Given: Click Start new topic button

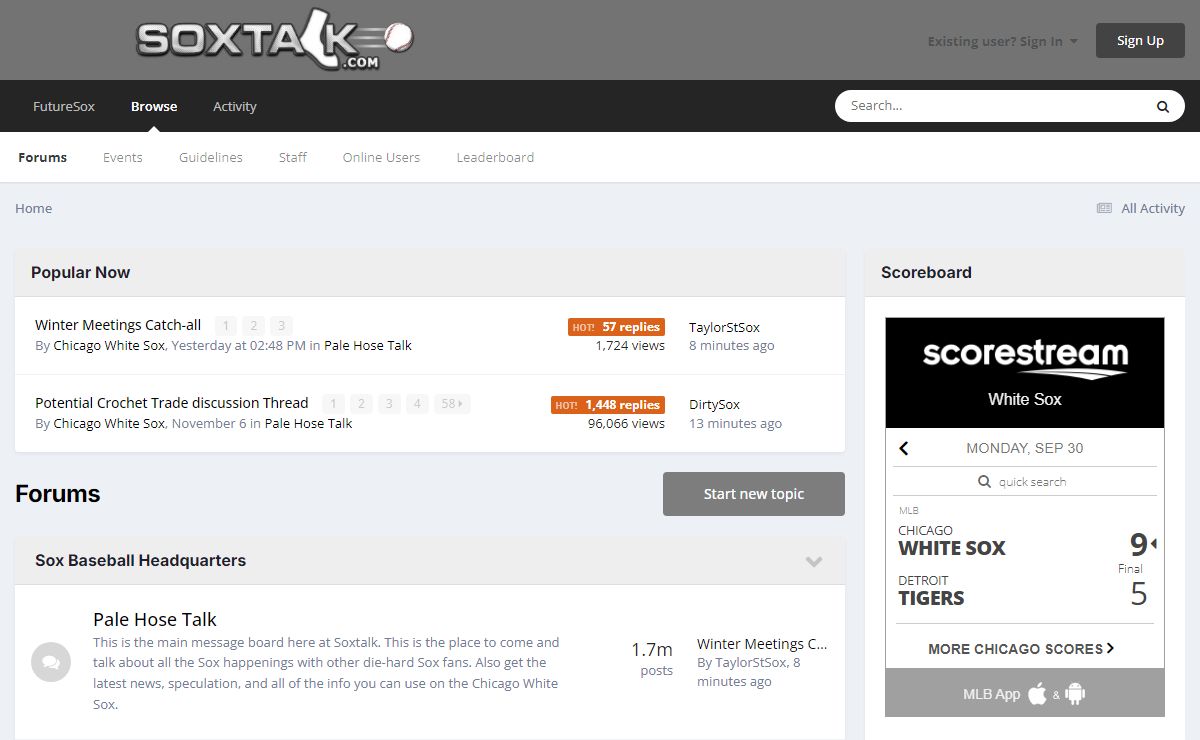Looking at the screenshot, I should point(754,494).
